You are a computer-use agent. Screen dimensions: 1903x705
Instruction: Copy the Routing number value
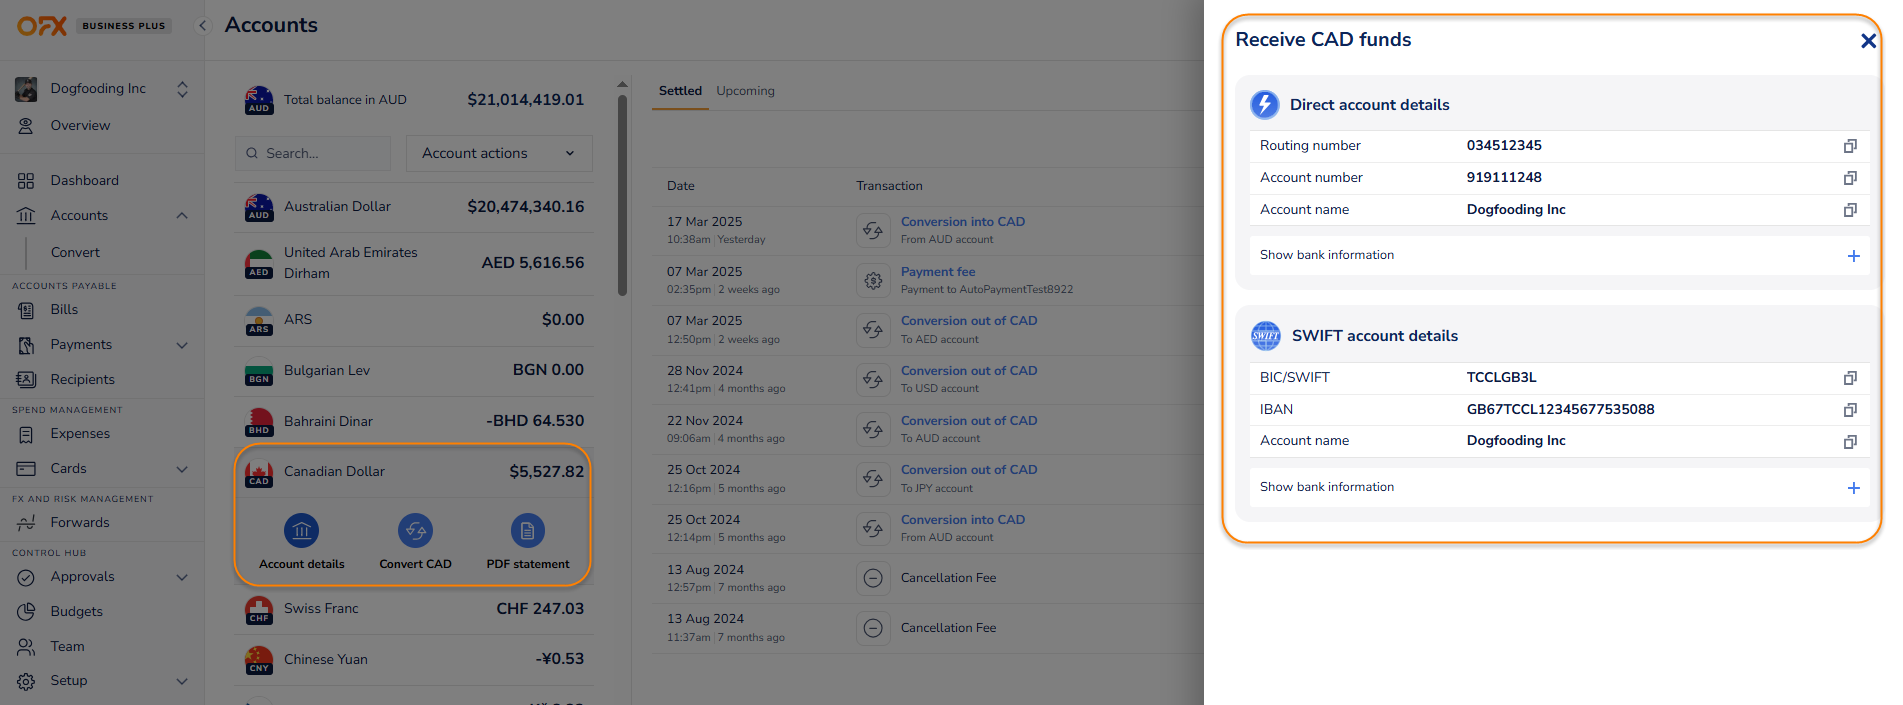[x=1850, y=146]
